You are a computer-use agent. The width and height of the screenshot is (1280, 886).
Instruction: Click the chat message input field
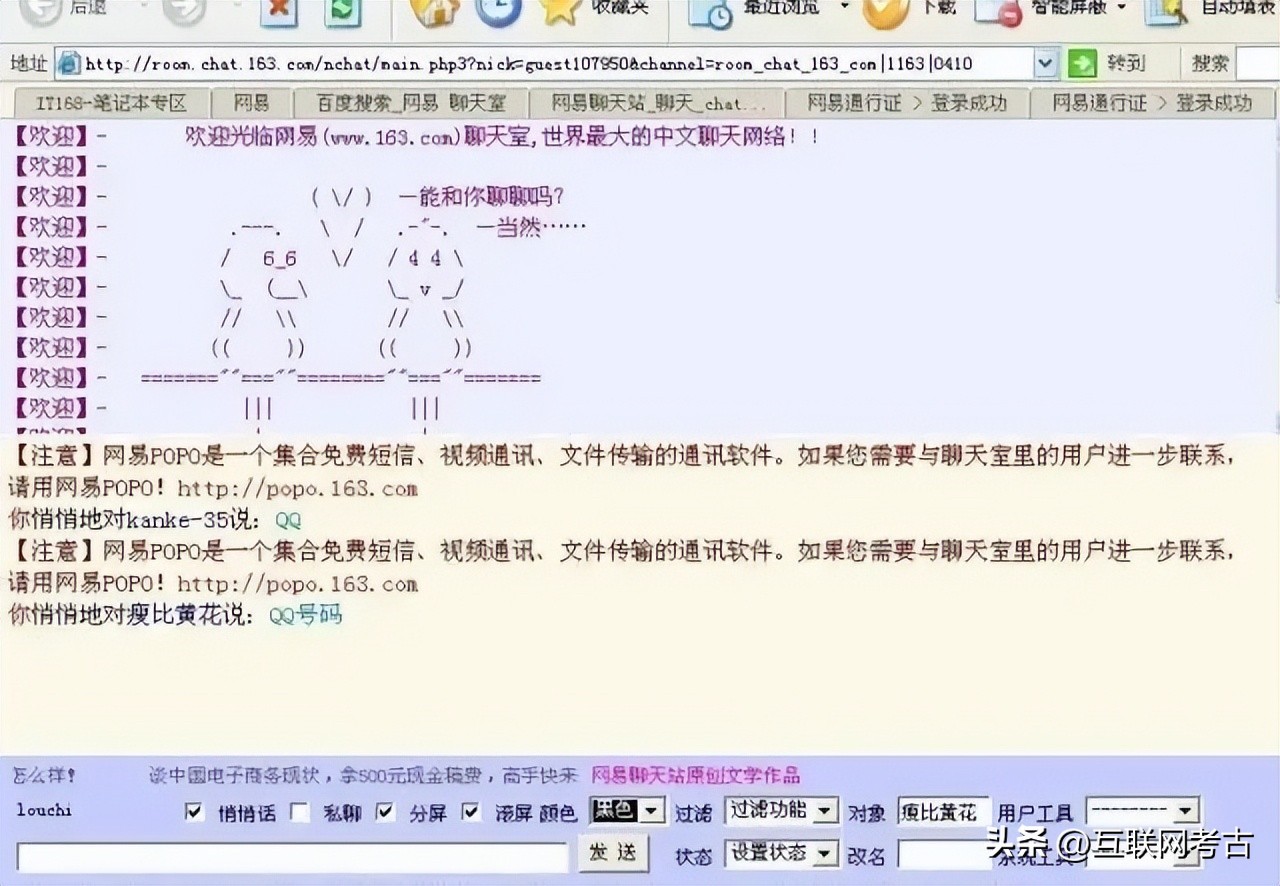292,856
